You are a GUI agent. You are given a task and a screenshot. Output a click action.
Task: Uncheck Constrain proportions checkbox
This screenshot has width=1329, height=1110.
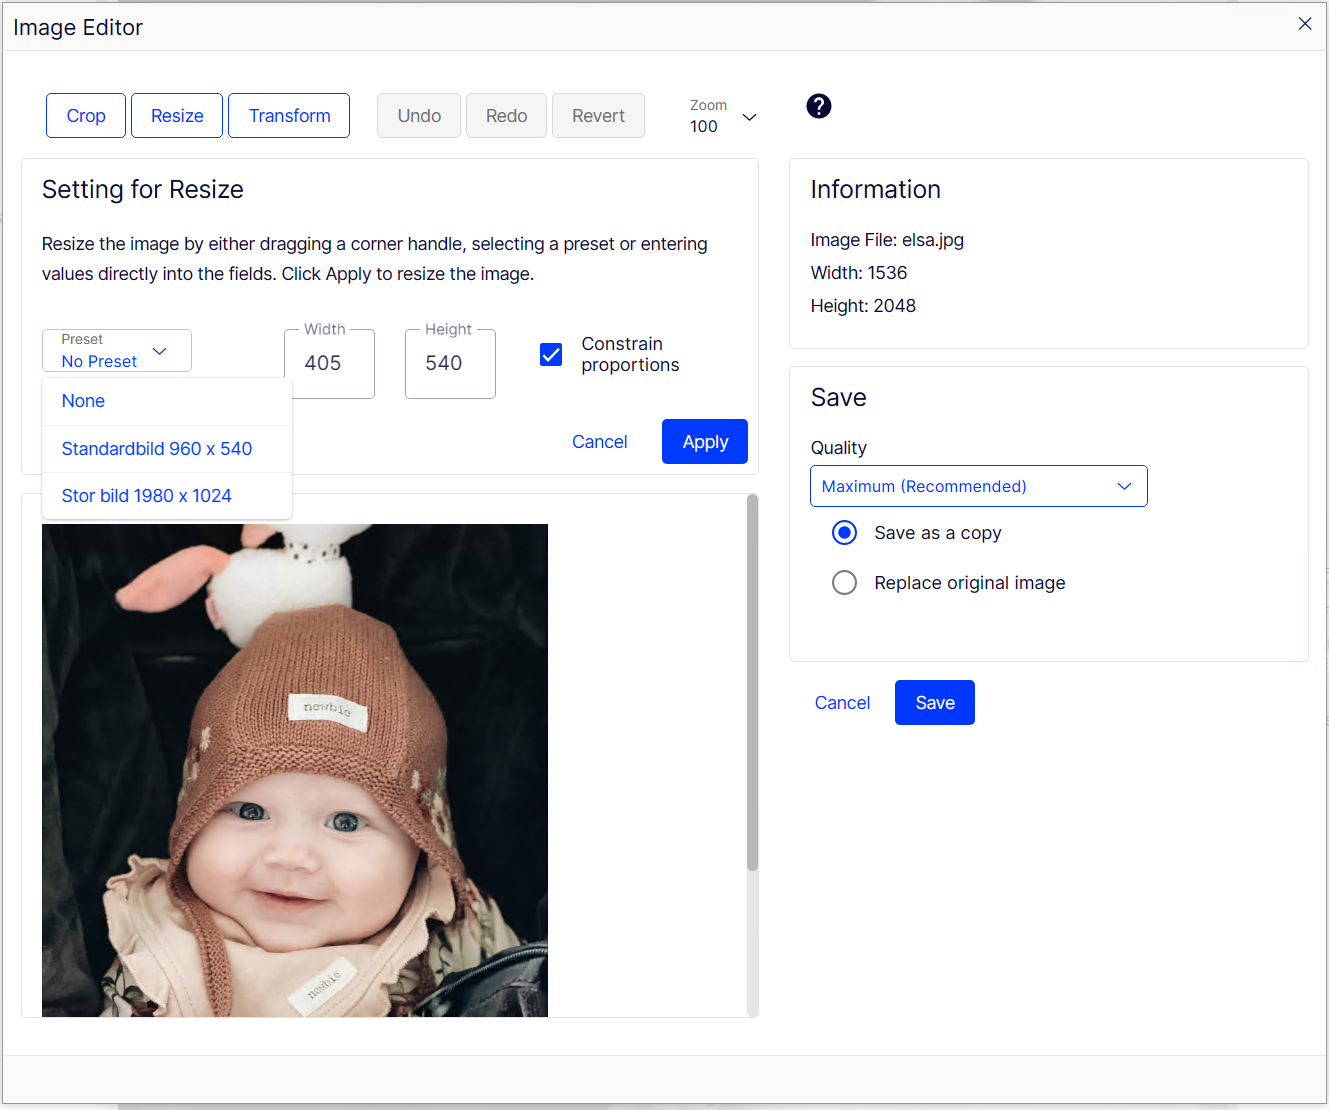(x=551, y=355)
